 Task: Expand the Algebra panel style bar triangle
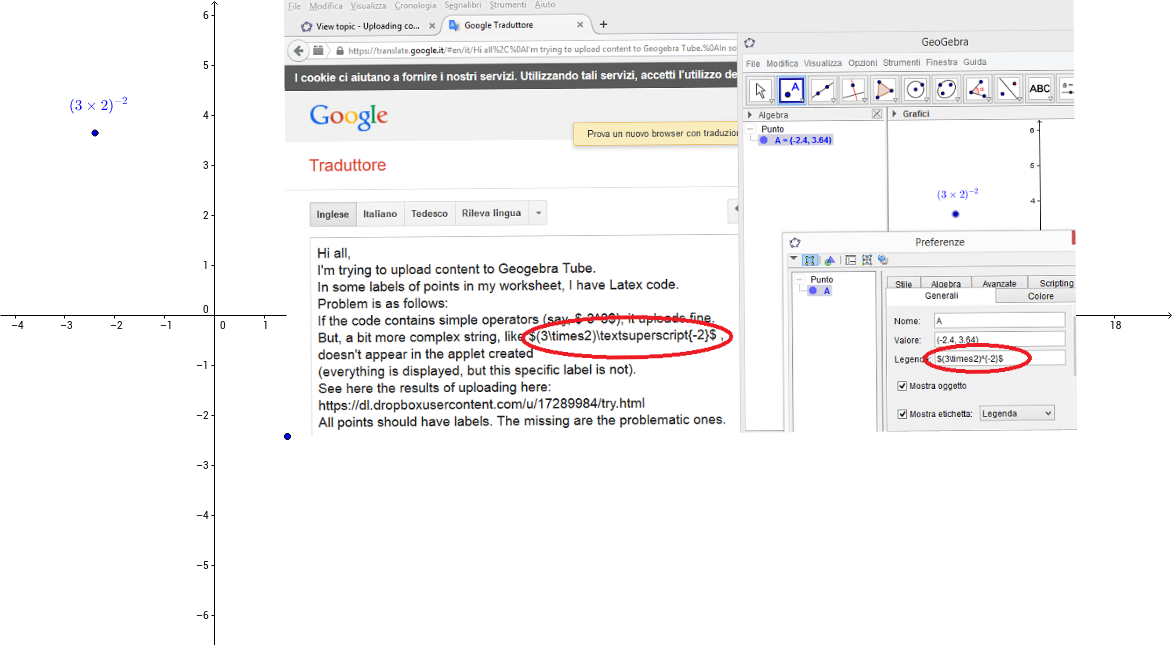coord(750,115)
